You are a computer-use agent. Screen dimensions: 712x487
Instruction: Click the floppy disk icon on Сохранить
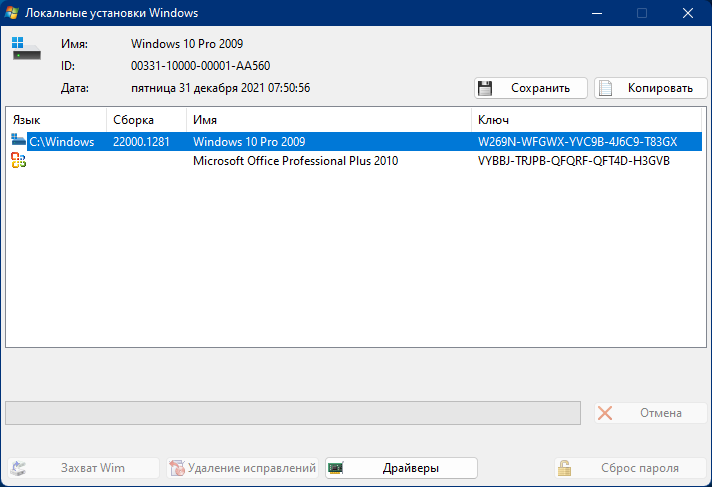pos(485,88)
